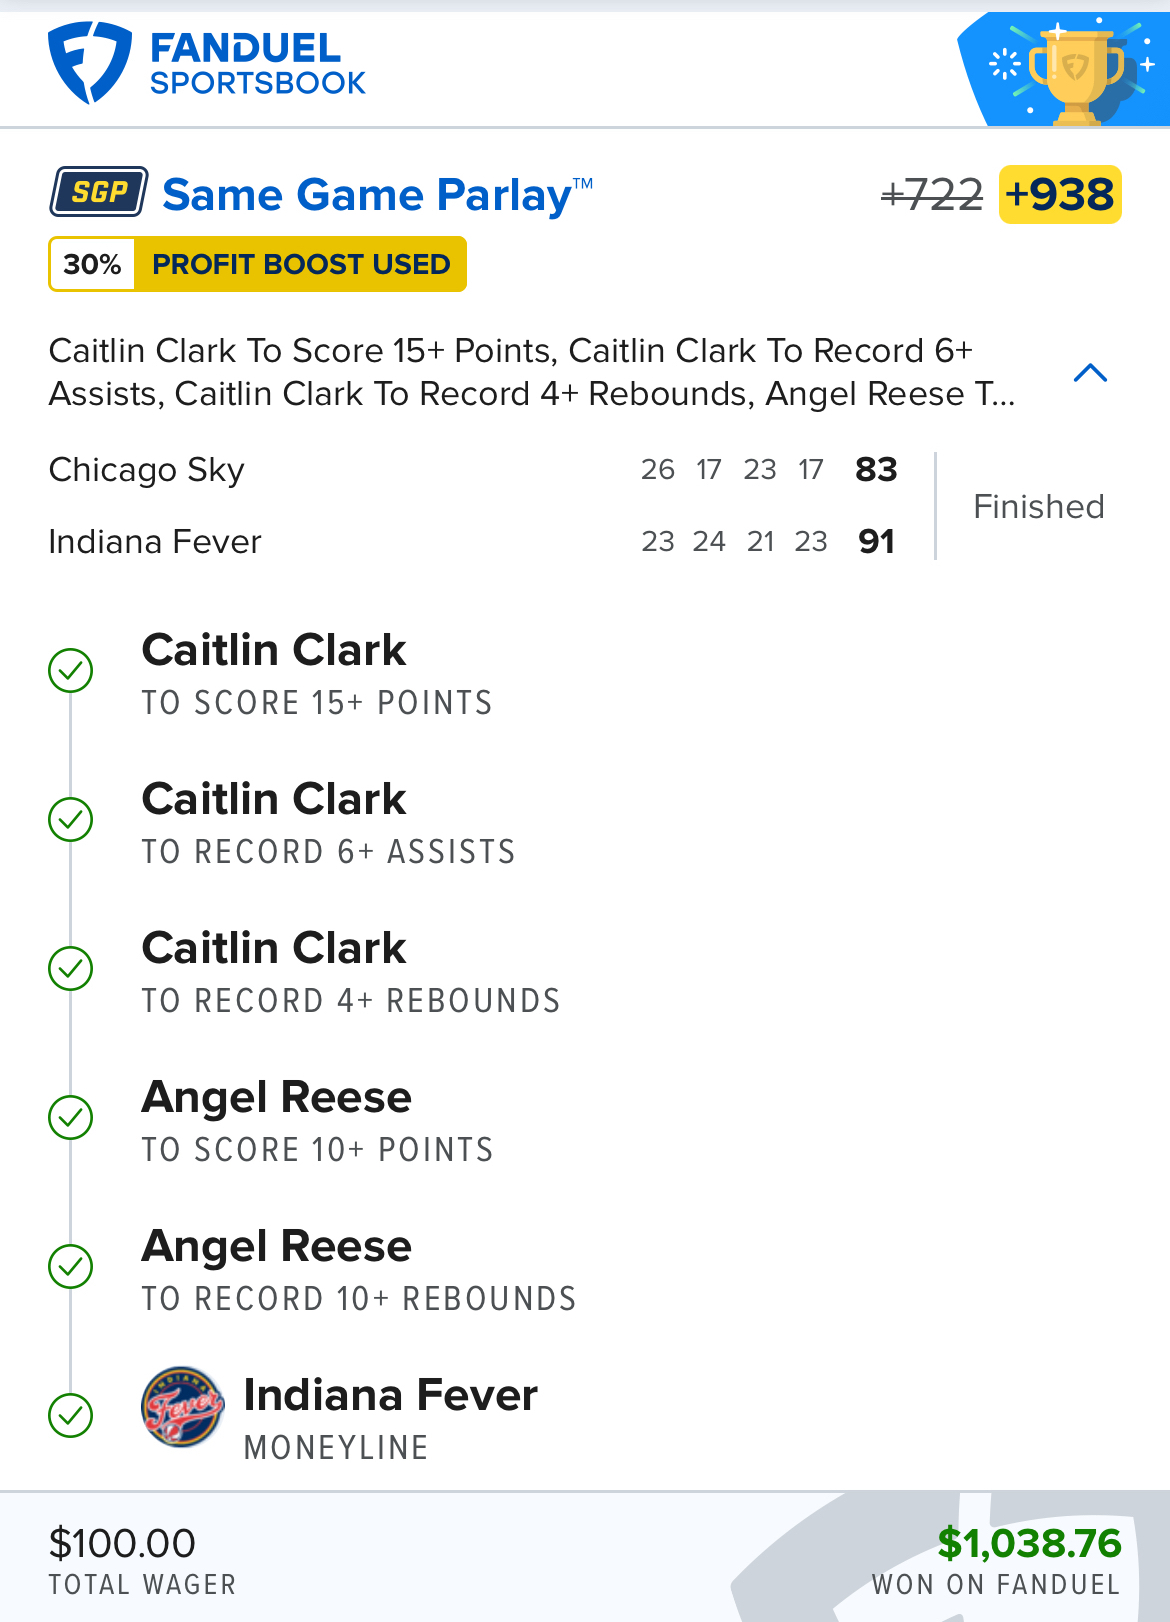Tap the gold trophy icon

1076,72
